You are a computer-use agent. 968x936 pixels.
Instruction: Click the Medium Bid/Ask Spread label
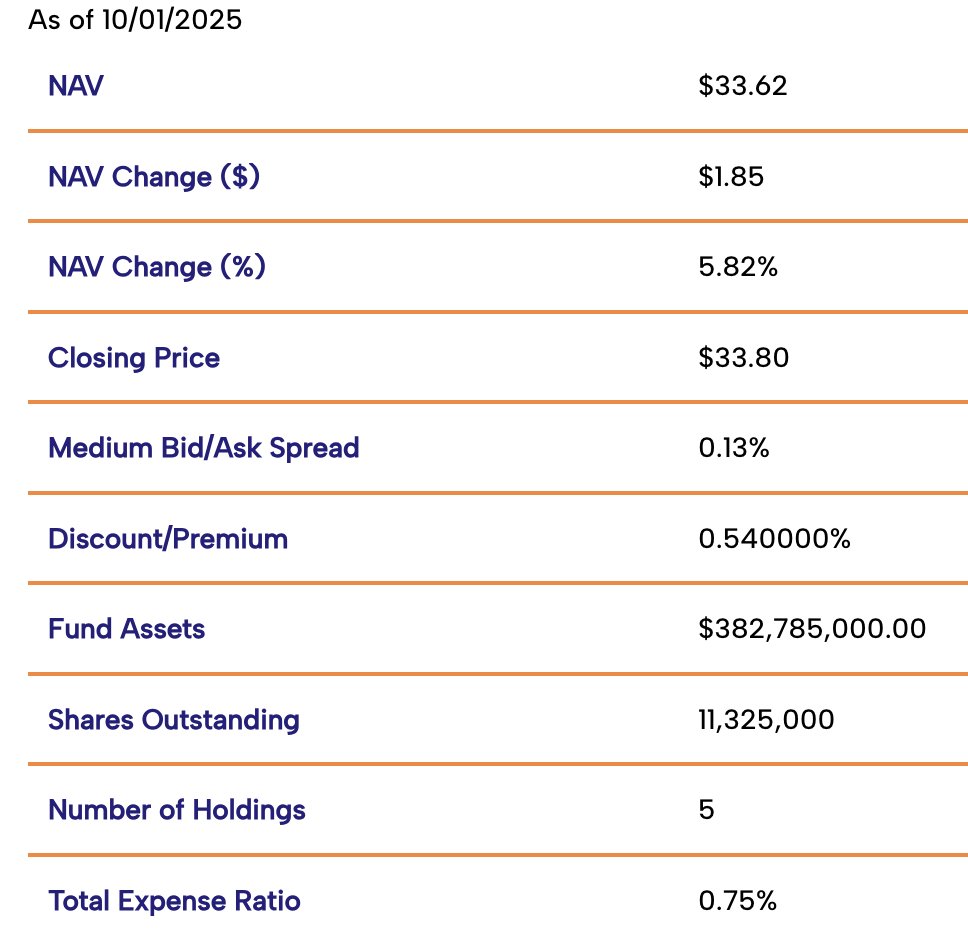click(x=204, y=448)
